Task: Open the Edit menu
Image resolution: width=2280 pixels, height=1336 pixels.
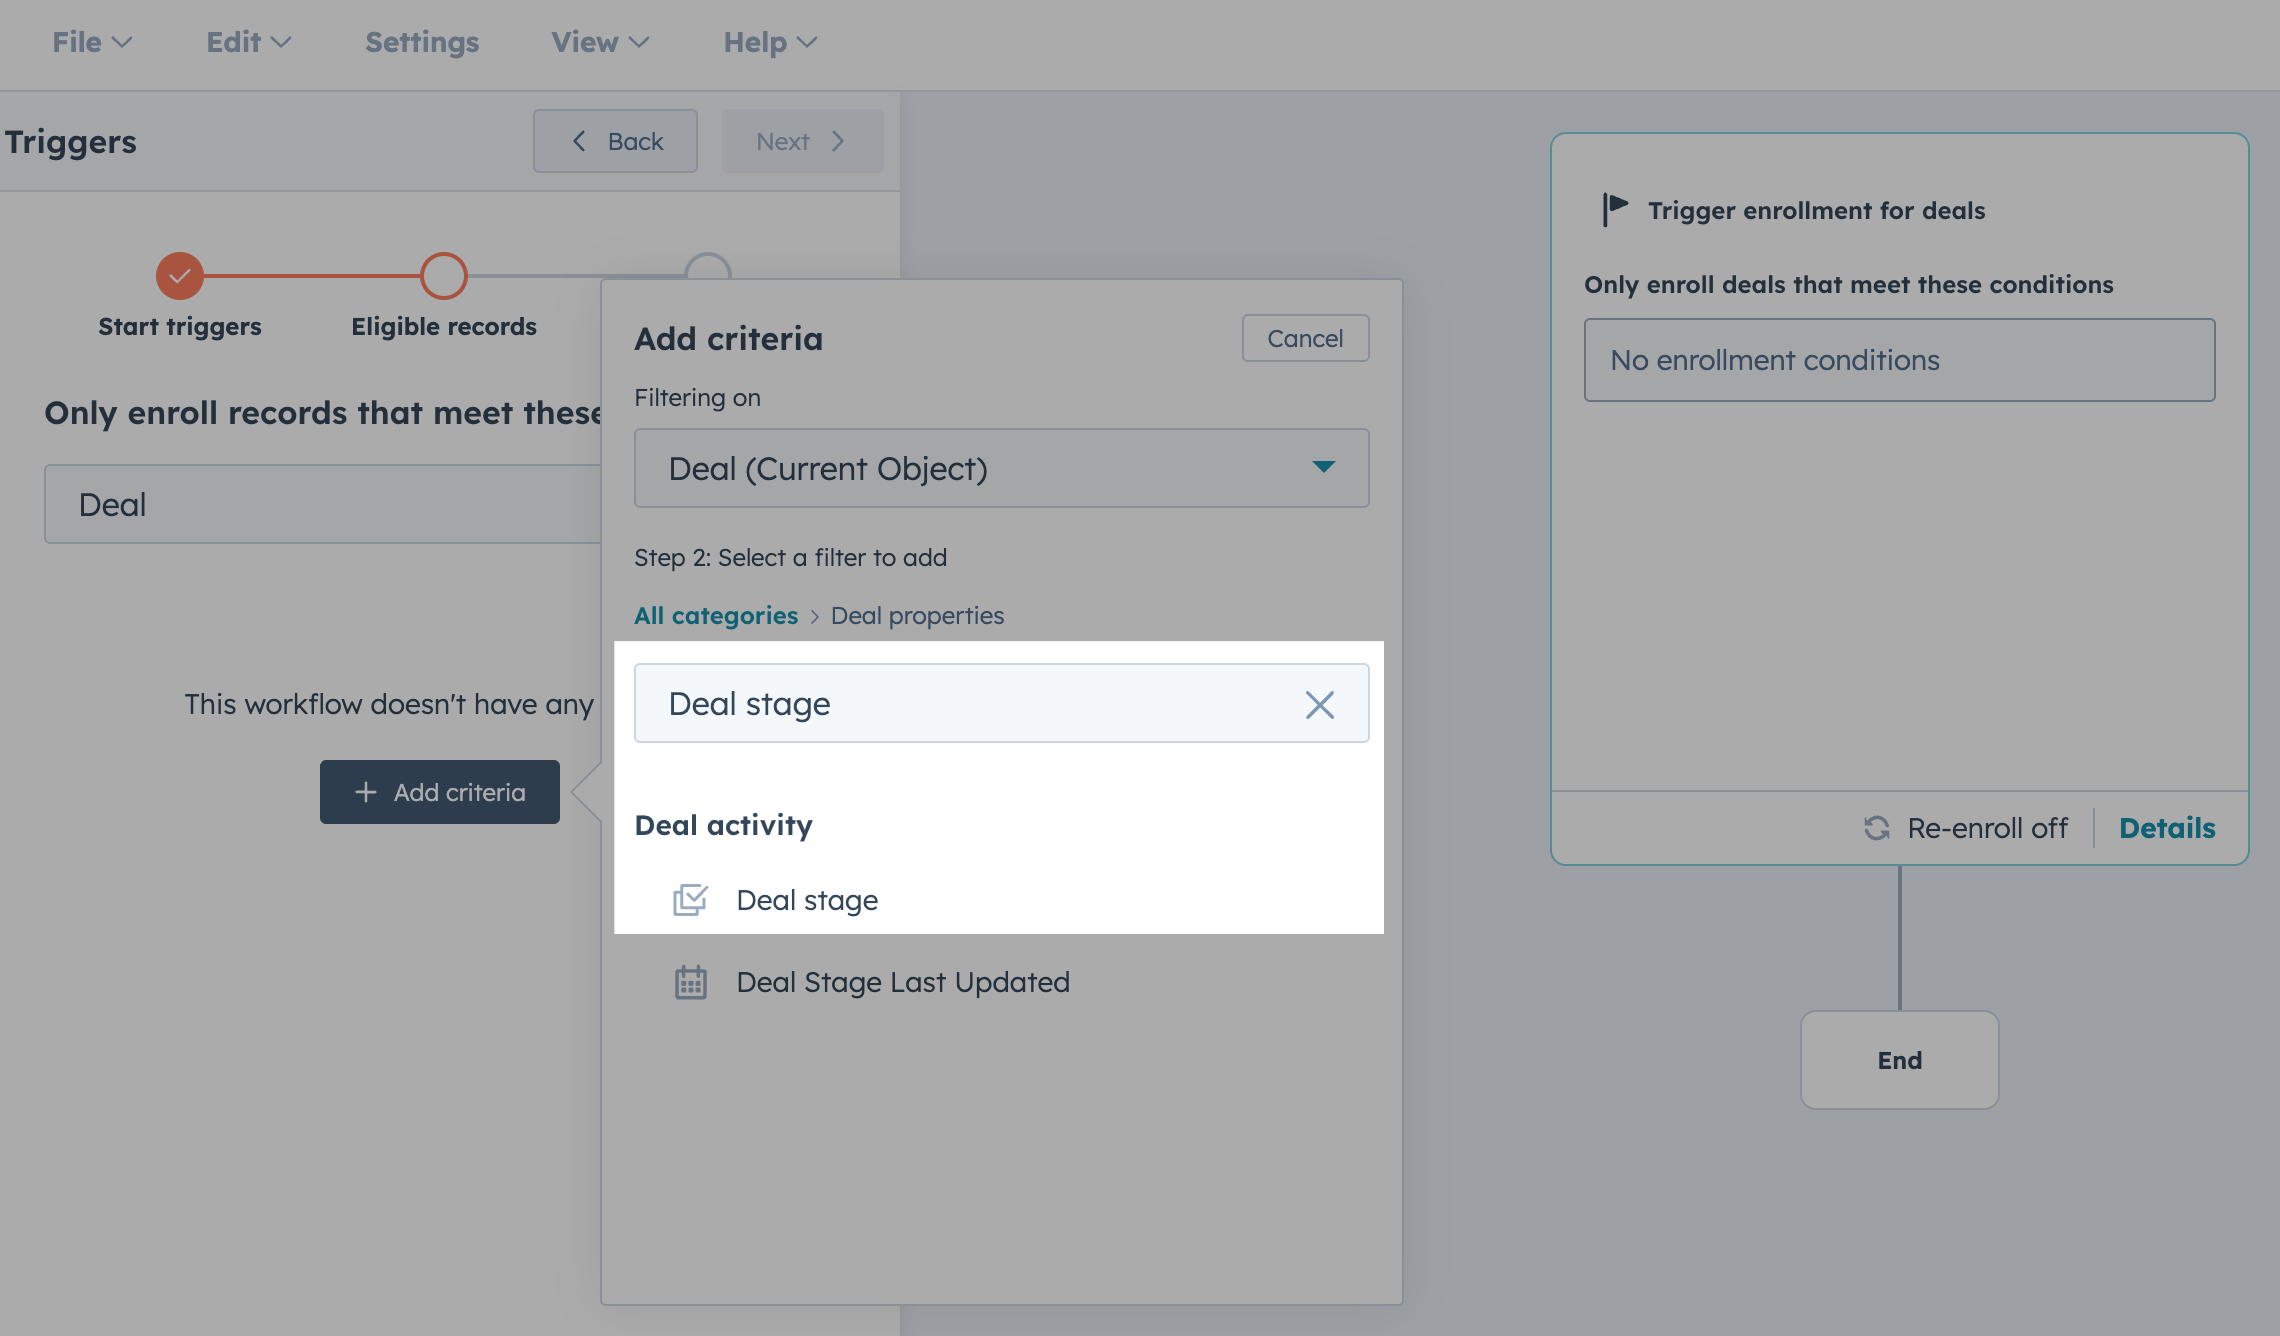Action: pos(247,42)
